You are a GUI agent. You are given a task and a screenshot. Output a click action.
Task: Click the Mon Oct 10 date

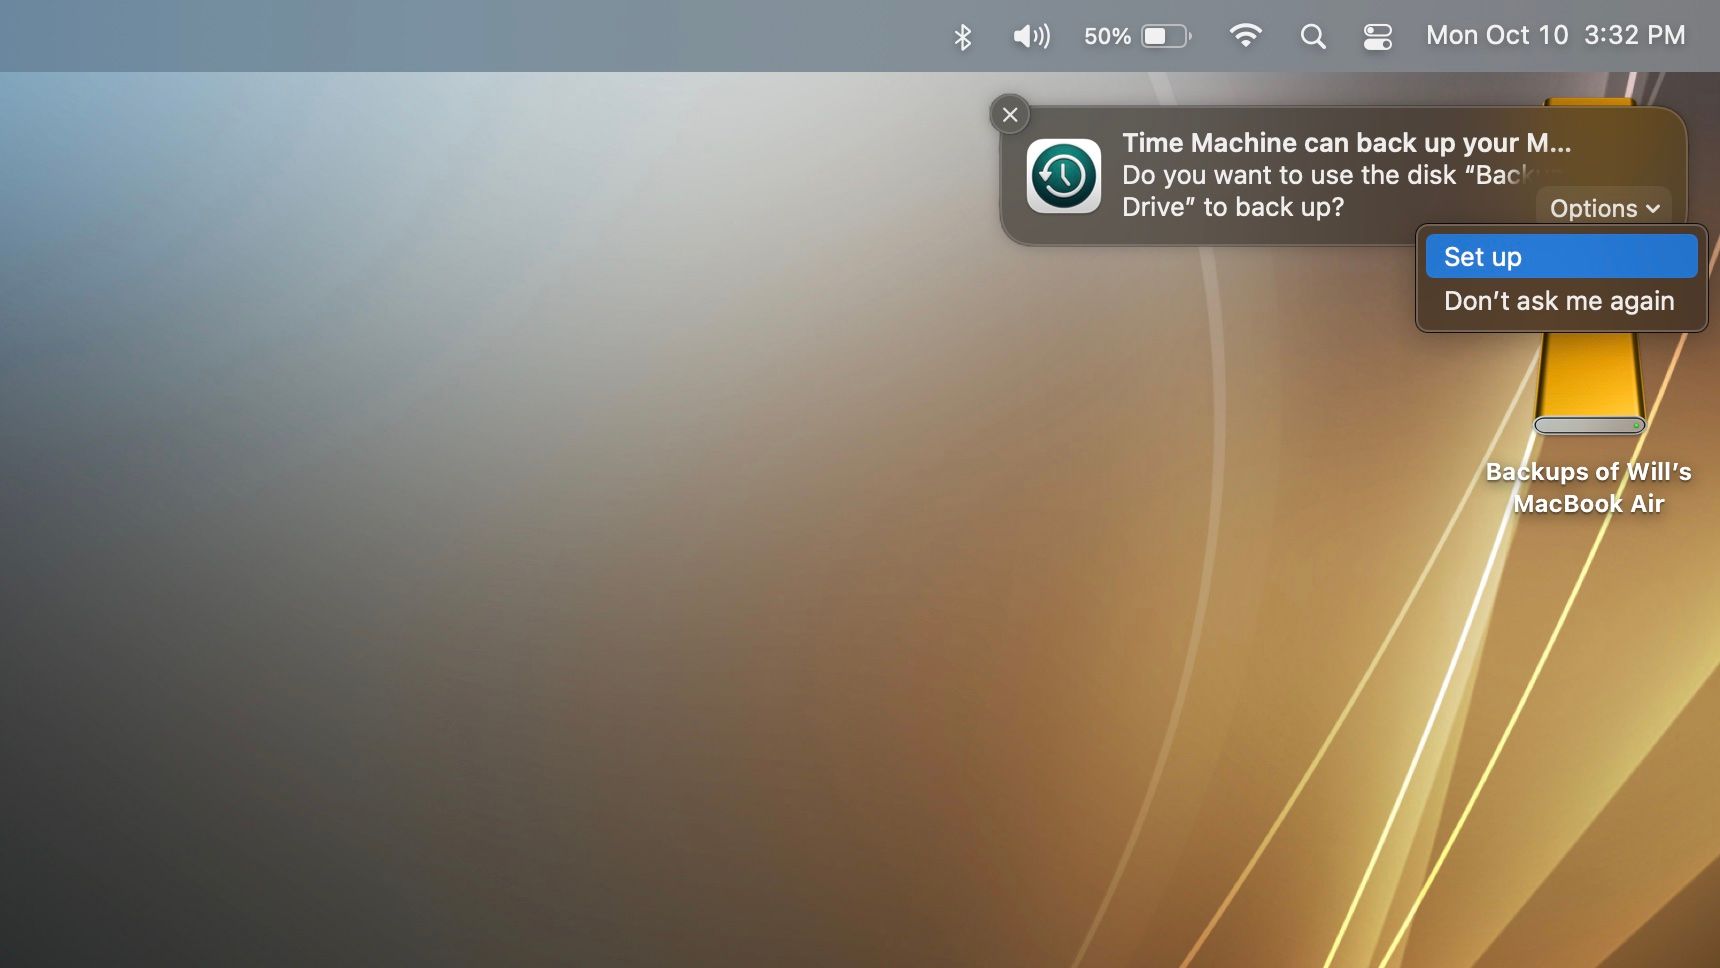(1497, 35)
